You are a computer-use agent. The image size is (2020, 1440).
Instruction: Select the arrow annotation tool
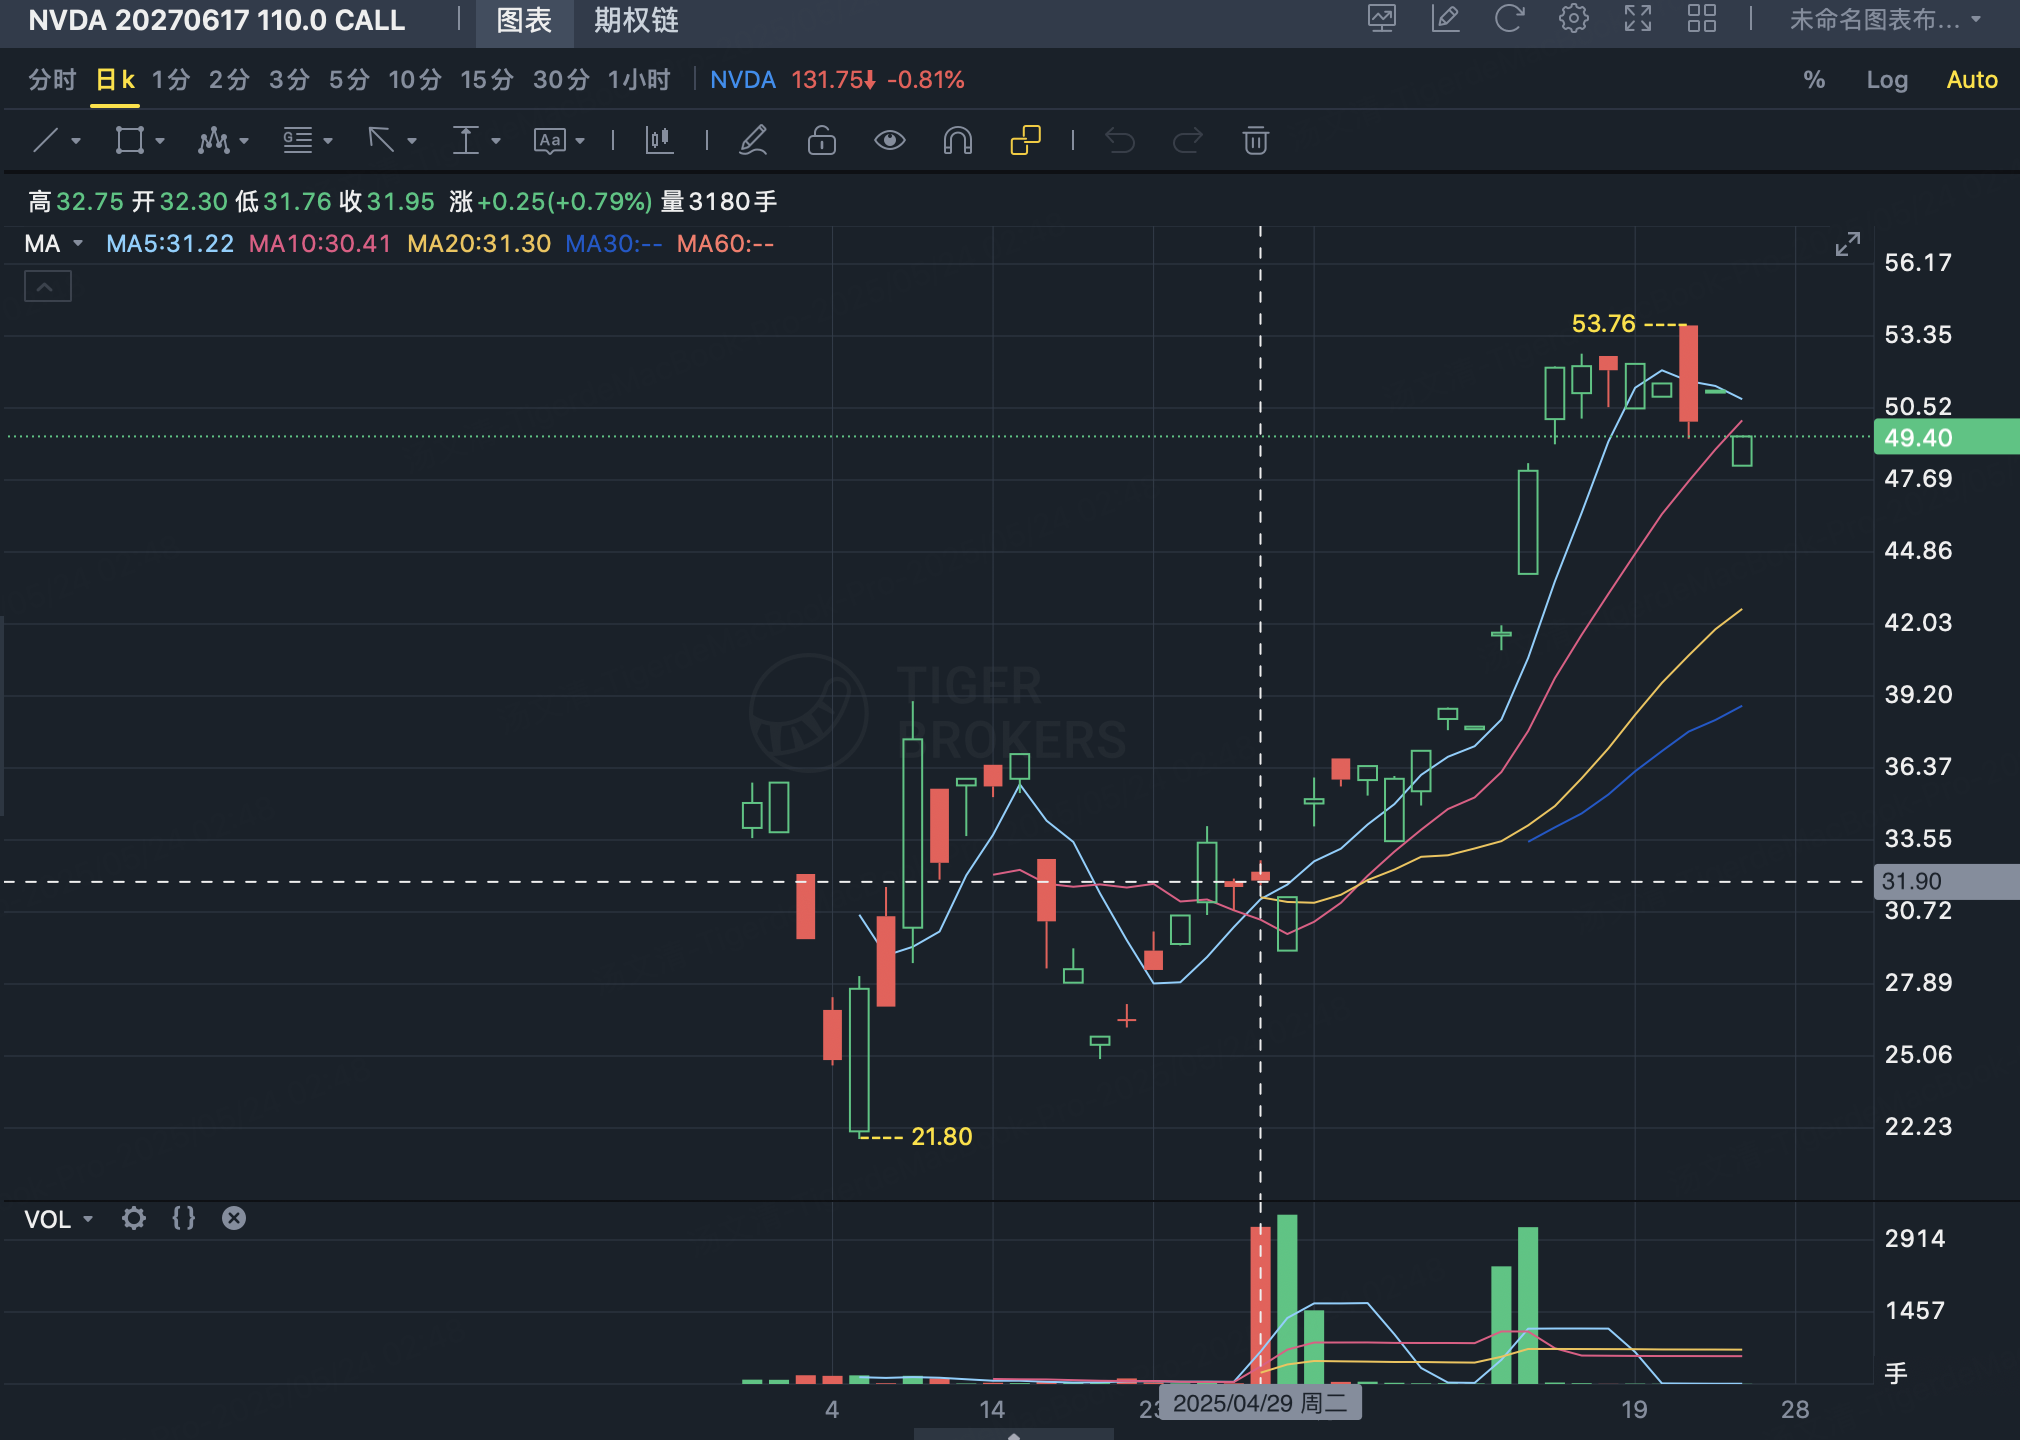381,140
